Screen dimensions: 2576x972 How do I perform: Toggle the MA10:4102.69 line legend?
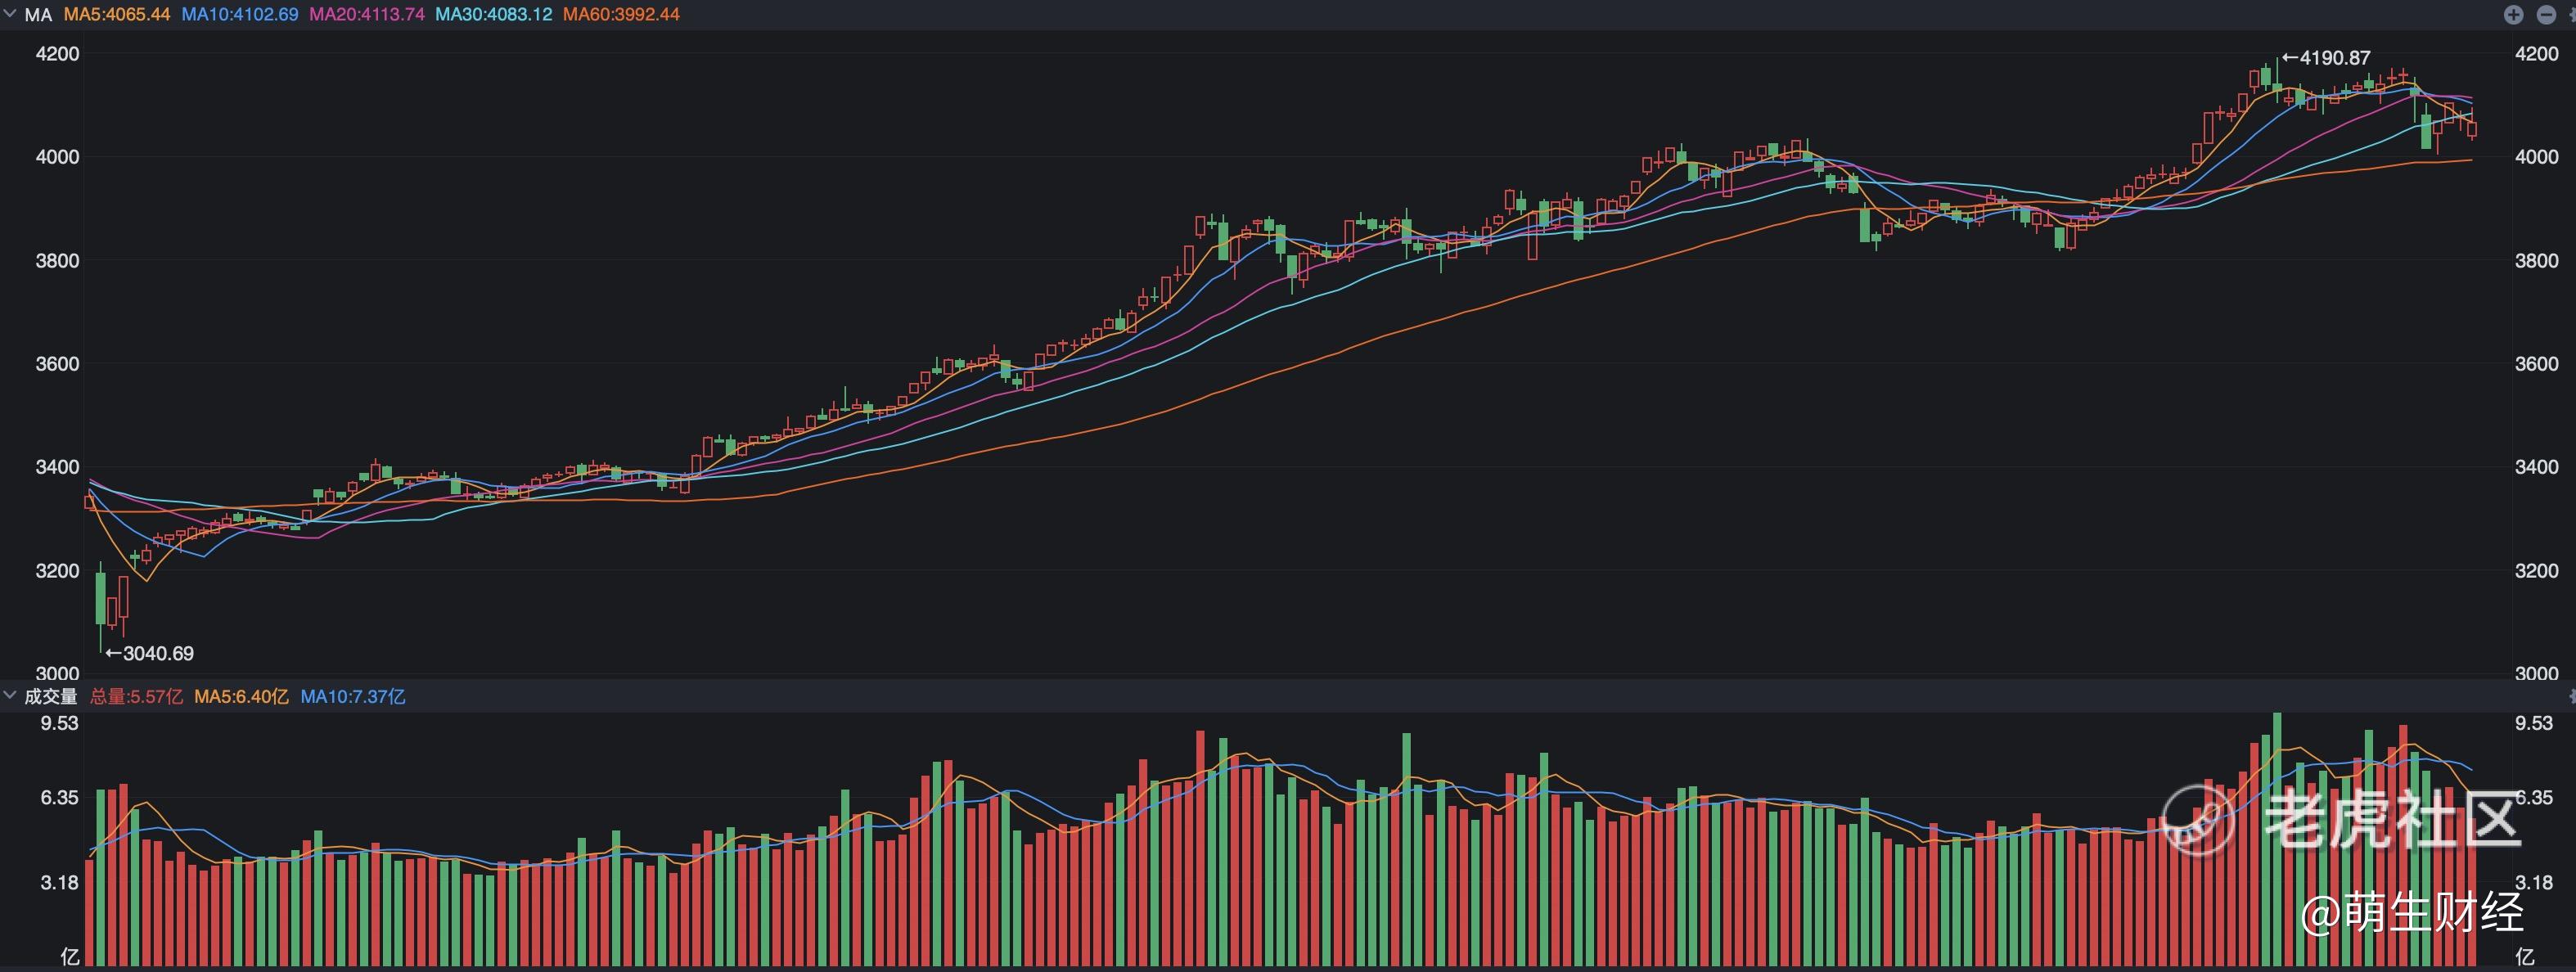click(239, 15)
